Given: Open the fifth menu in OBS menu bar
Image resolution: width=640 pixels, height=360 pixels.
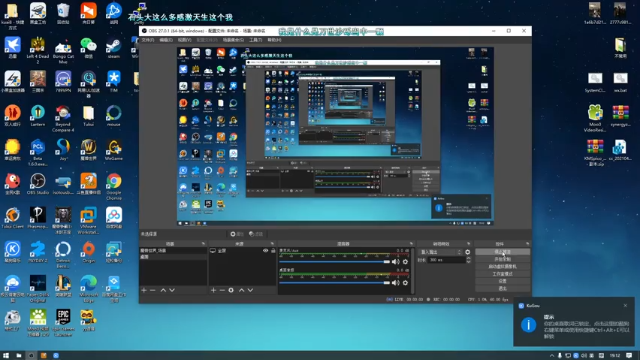Looking at the screenshot, I should 233,40.
